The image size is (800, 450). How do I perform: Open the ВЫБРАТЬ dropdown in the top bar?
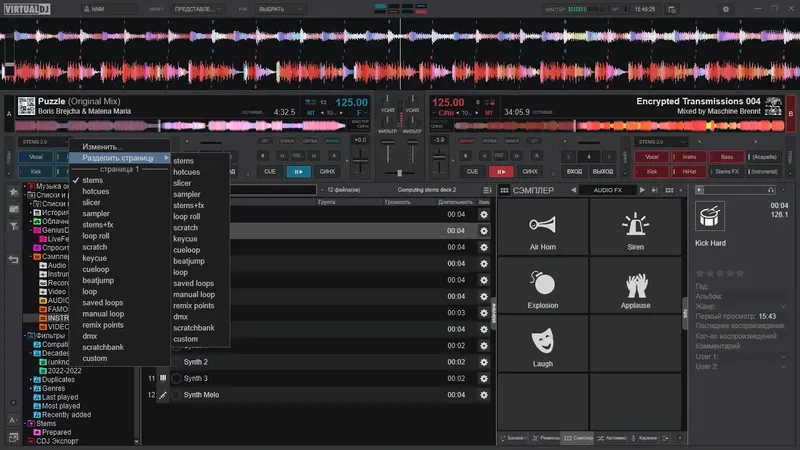coord(281,9)
